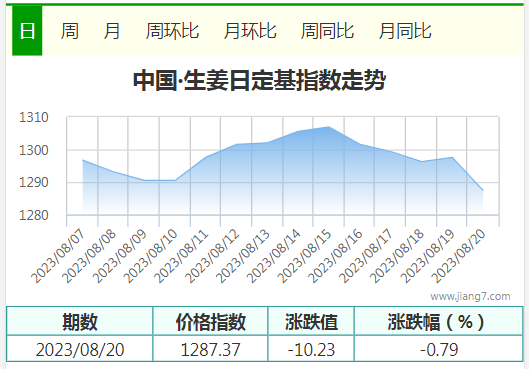
Task: Click the 价格指数 column header
Action: point(211,321)
